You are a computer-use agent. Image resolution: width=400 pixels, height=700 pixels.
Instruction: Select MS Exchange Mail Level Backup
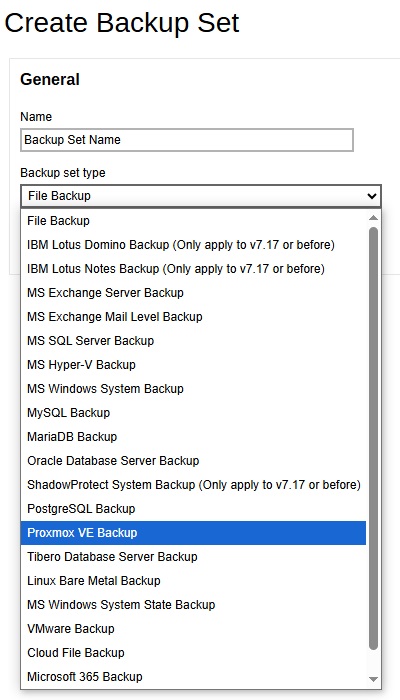click(193, 317)
